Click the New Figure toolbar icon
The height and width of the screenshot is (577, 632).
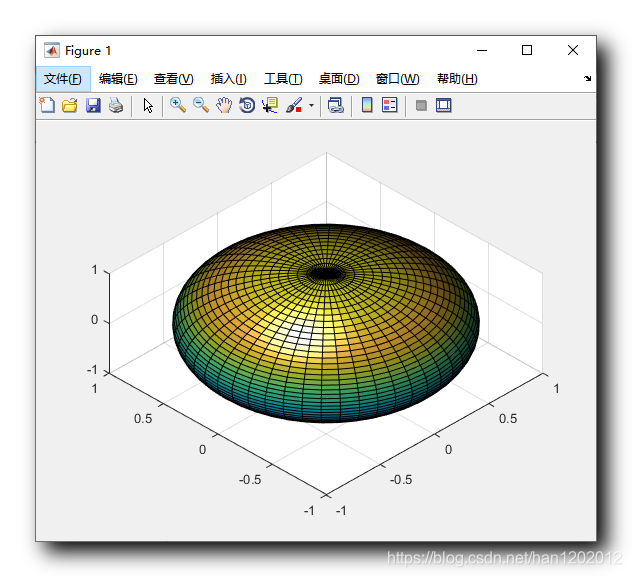(47, 106)
